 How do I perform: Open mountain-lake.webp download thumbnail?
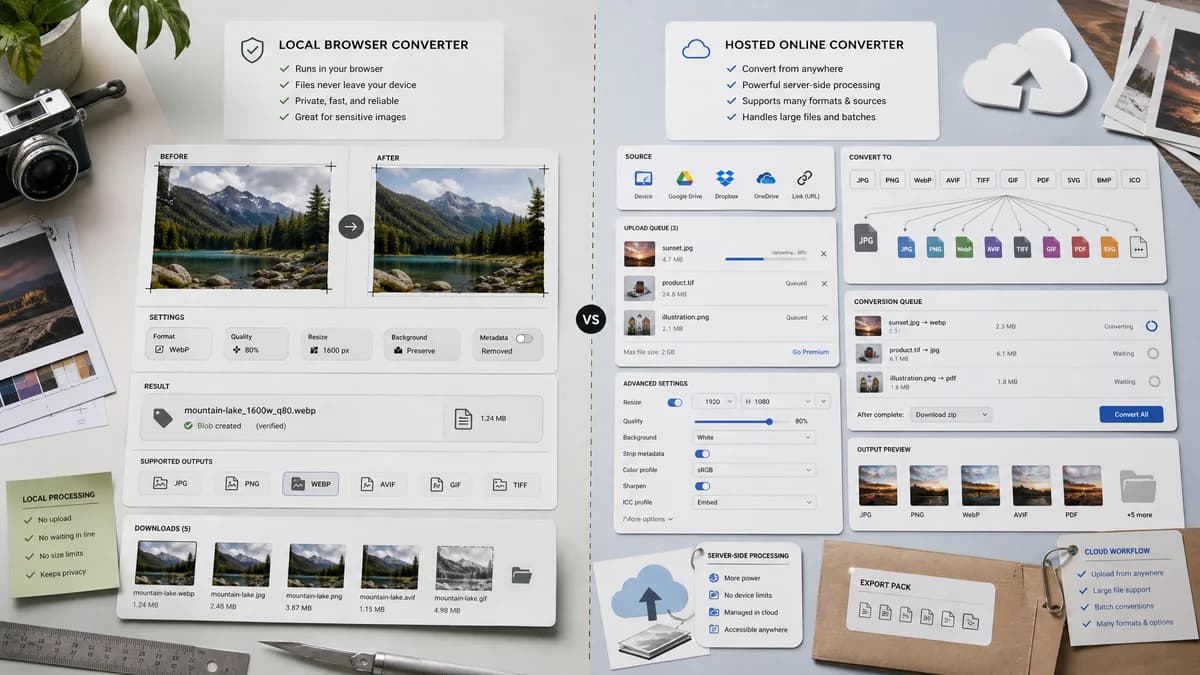[166, 564]
